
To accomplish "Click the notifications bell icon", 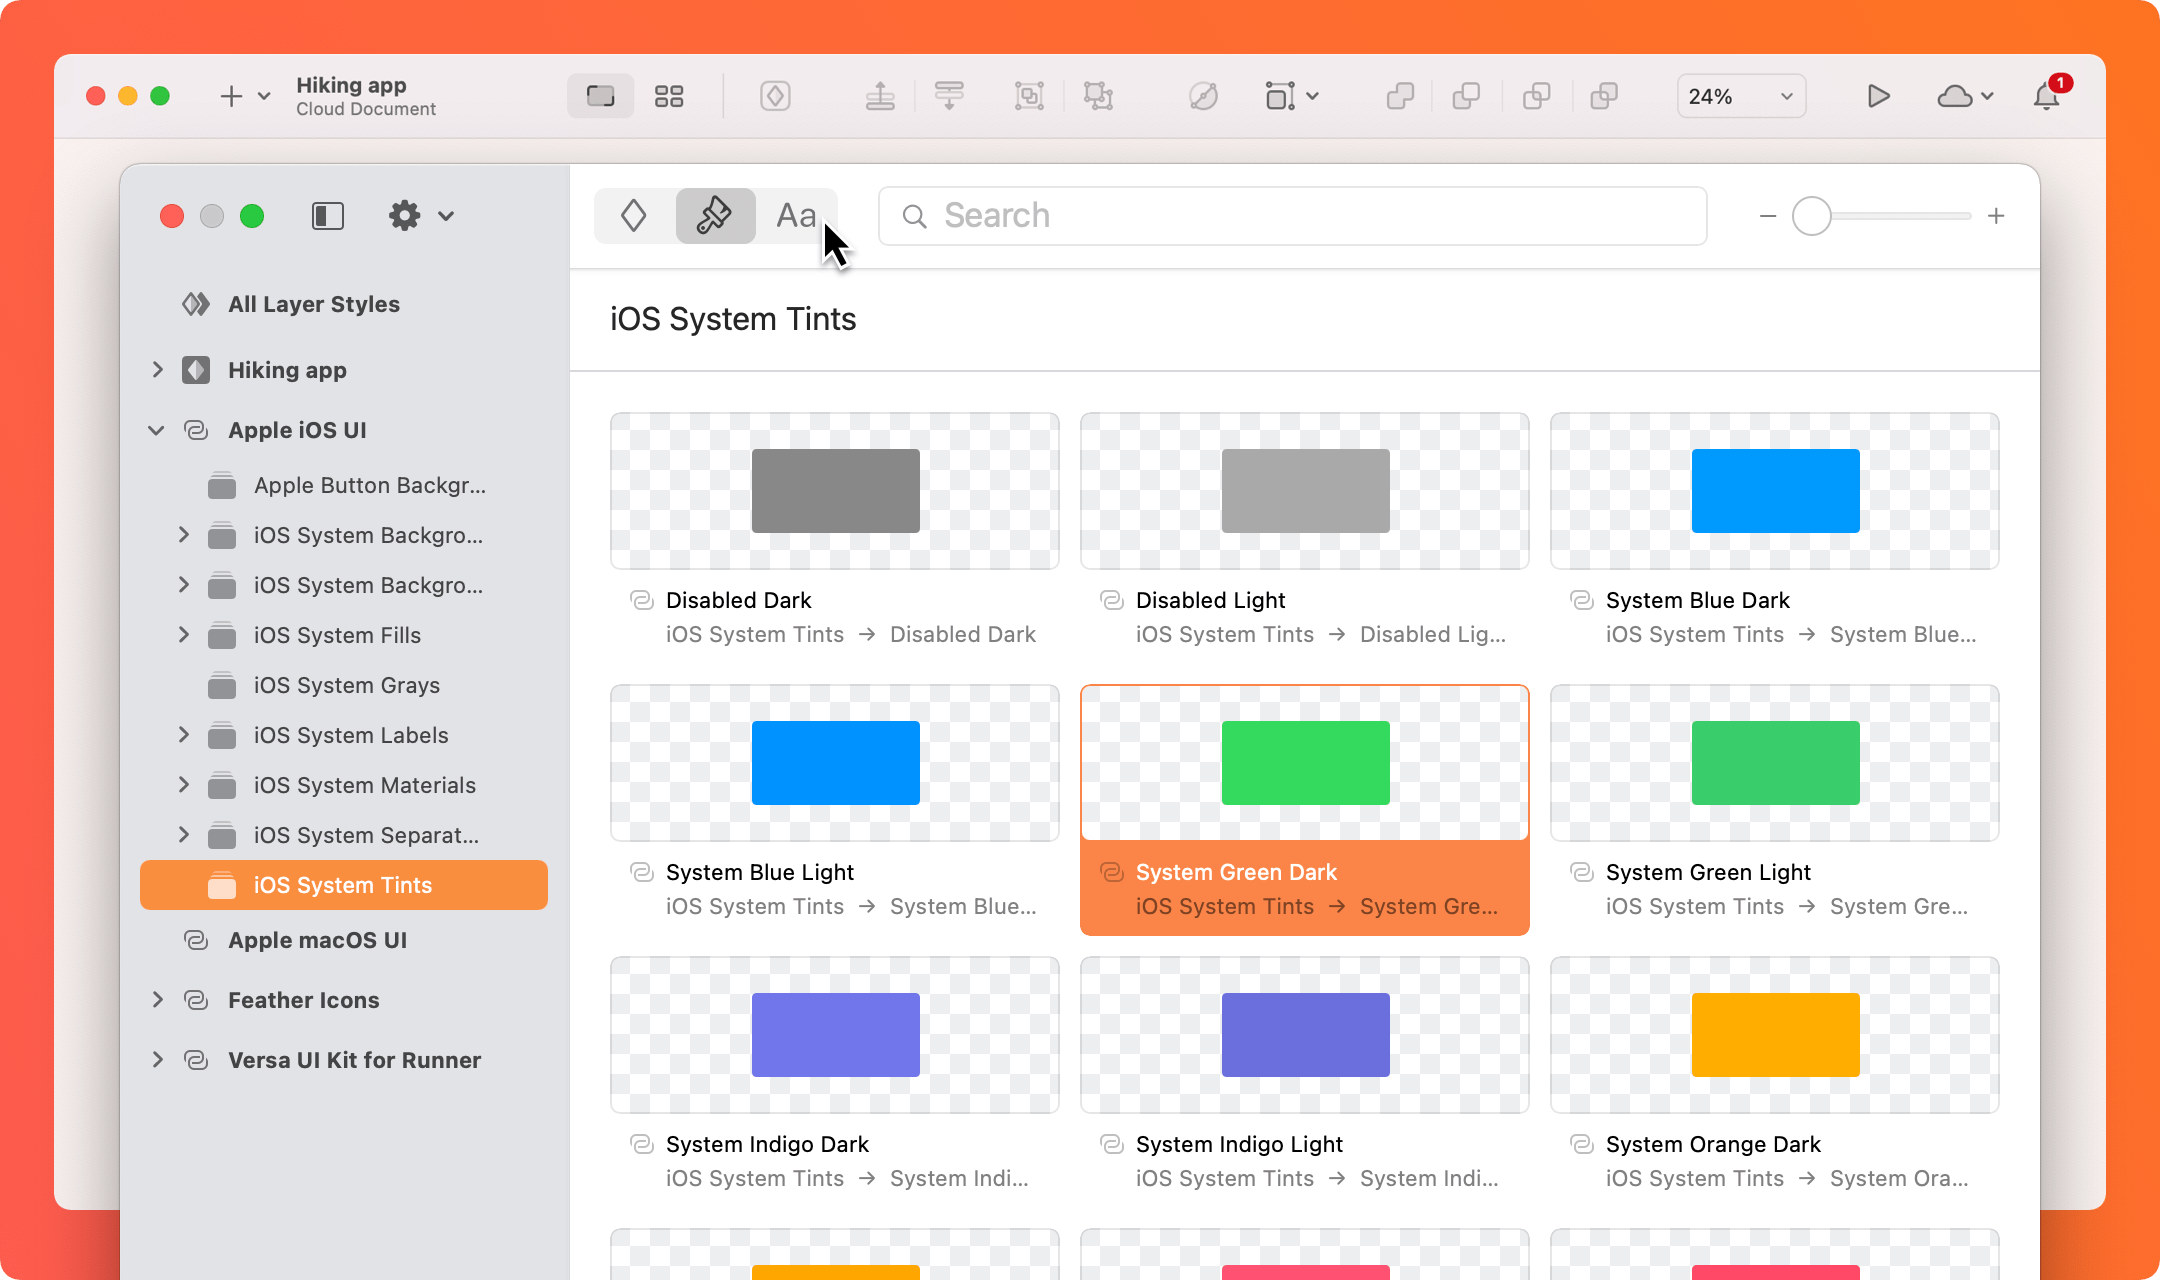I will [2047, 96].
